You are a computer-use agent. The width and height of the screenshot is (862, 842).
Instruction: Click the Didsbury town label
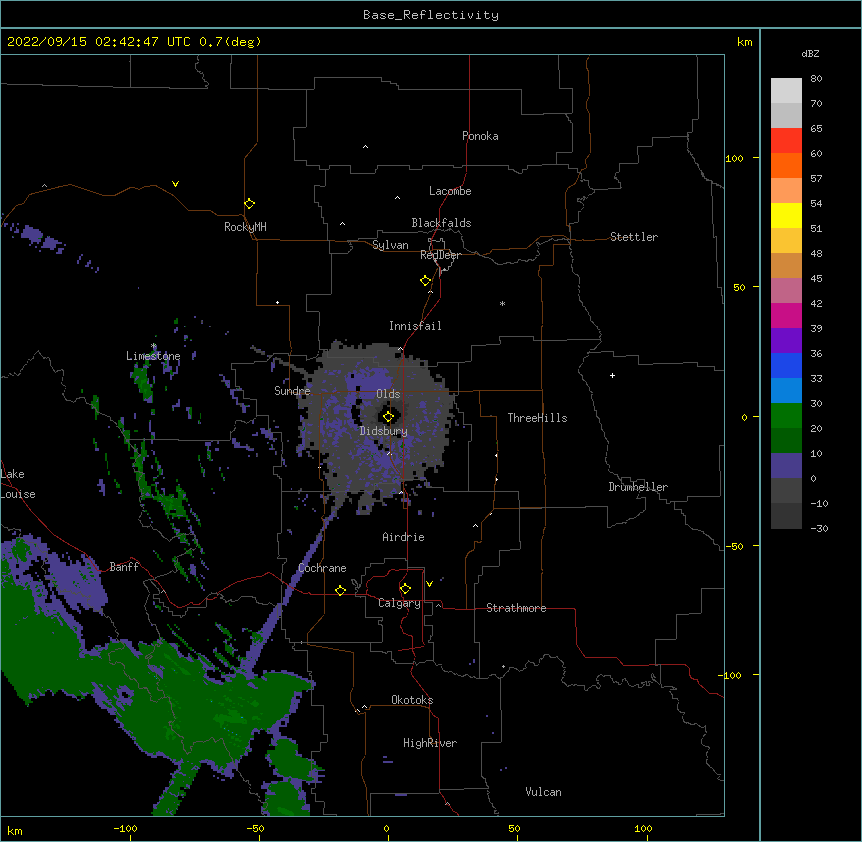click(383, 431)
